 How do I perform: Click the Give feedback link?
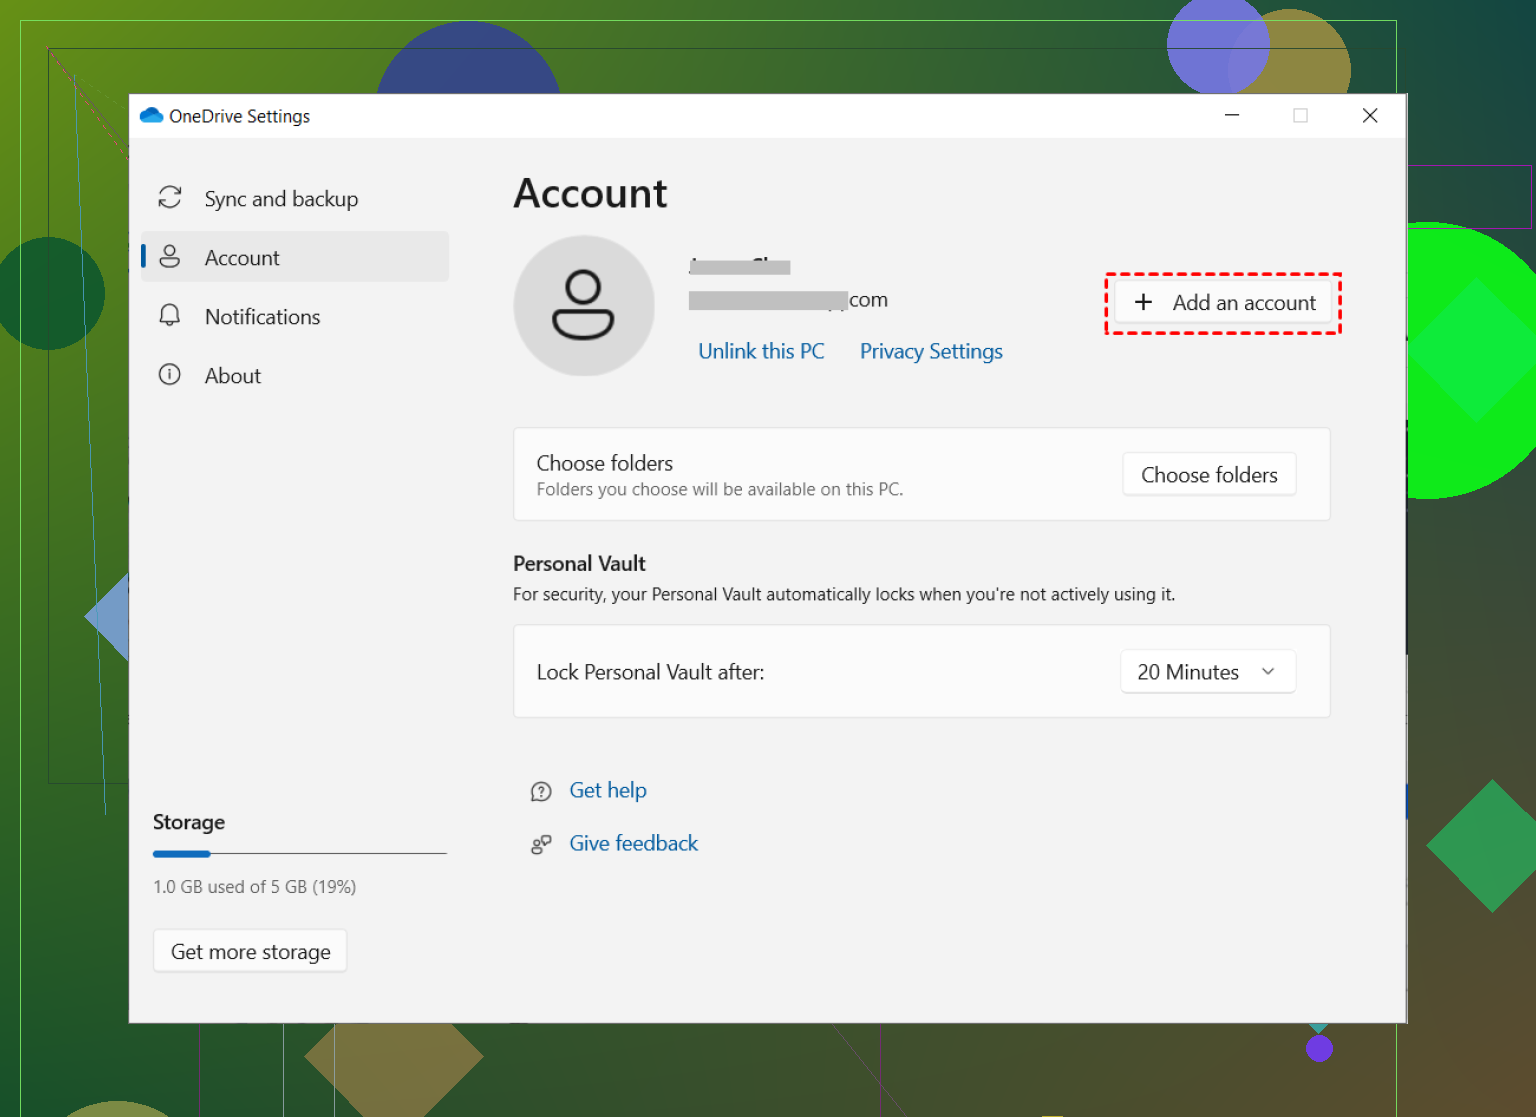point(633,843)
